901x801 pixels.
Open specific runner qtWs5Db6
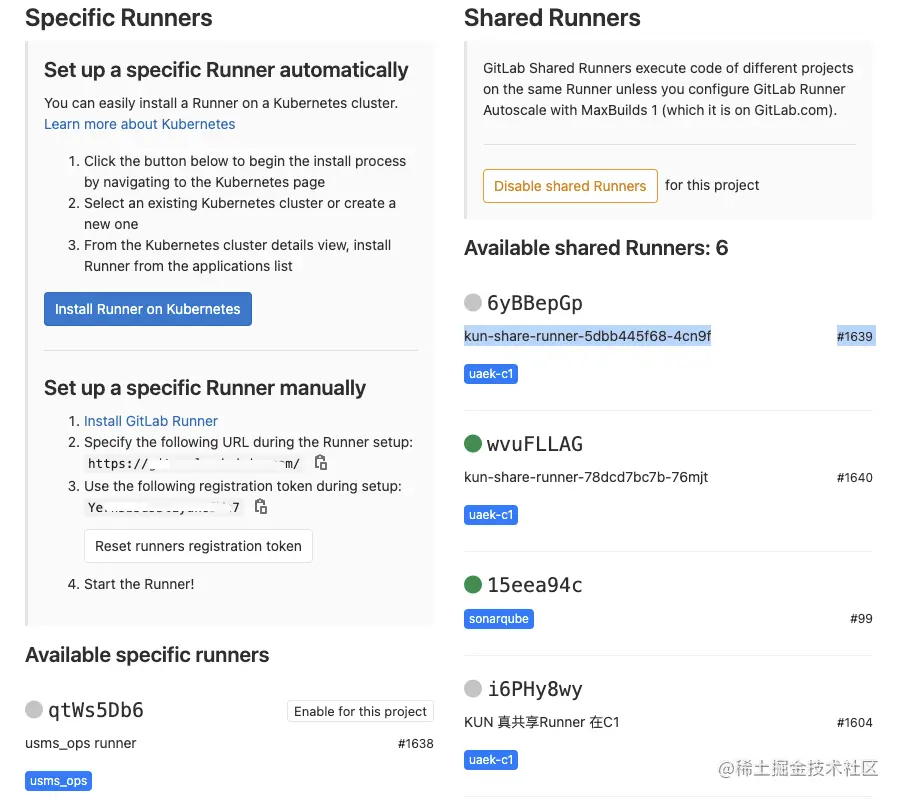click(95, 710)
